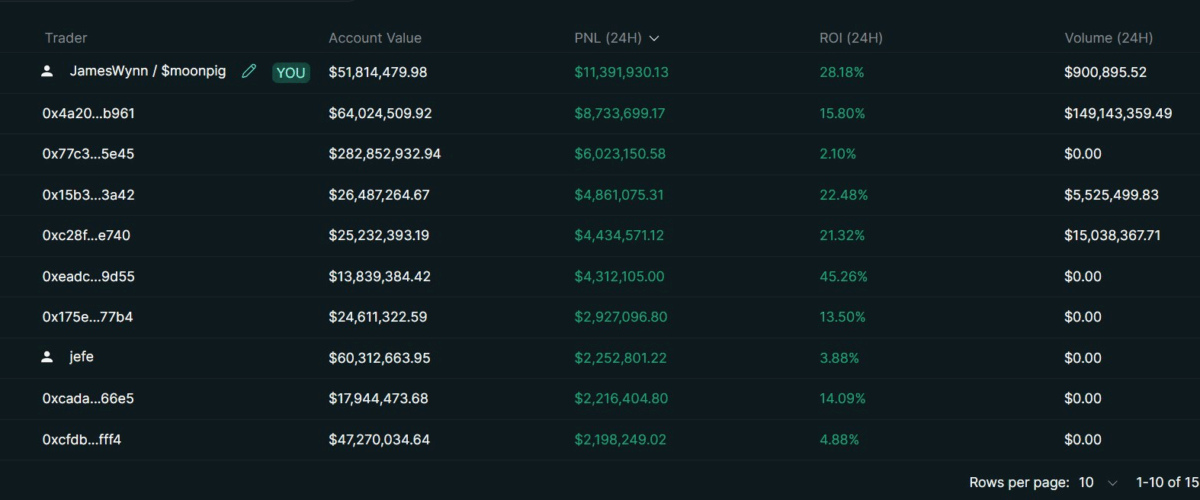Toggle PNL (24H) sort order arrow
This screenshot has width=1200, height=500.
654,38
